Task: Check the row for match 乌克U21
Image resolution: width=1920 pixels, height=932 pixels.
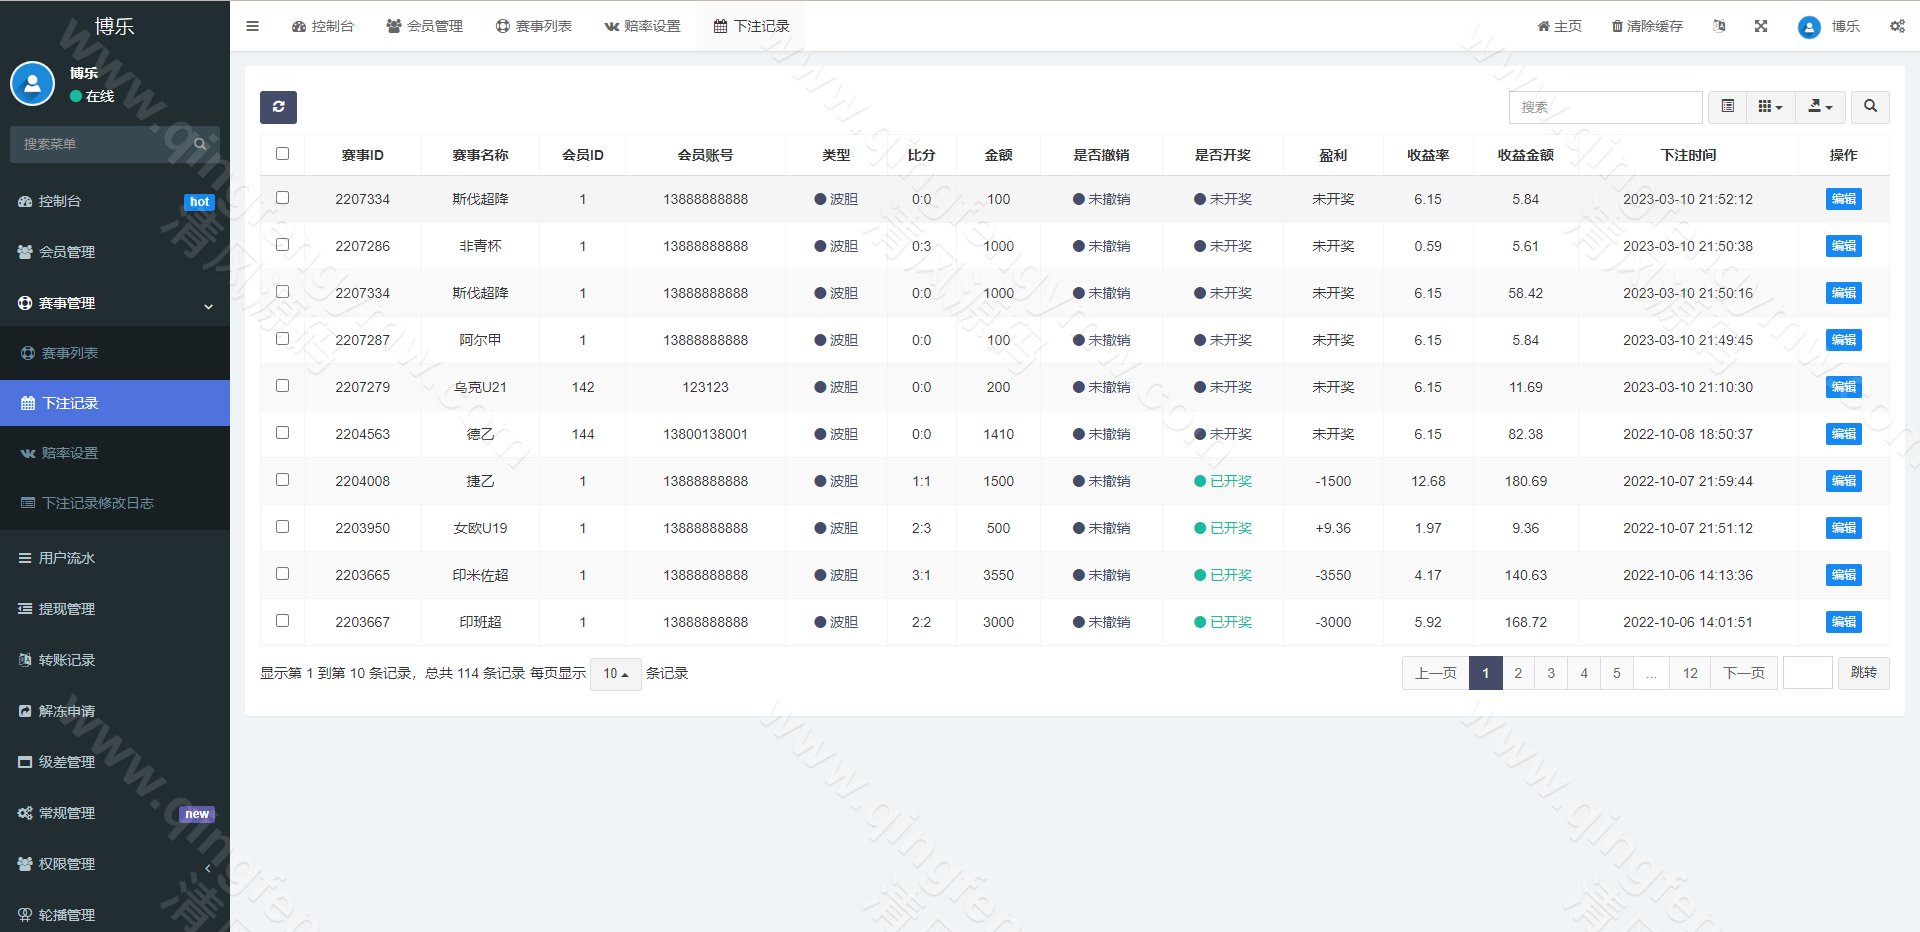Action: pos(282,386)
